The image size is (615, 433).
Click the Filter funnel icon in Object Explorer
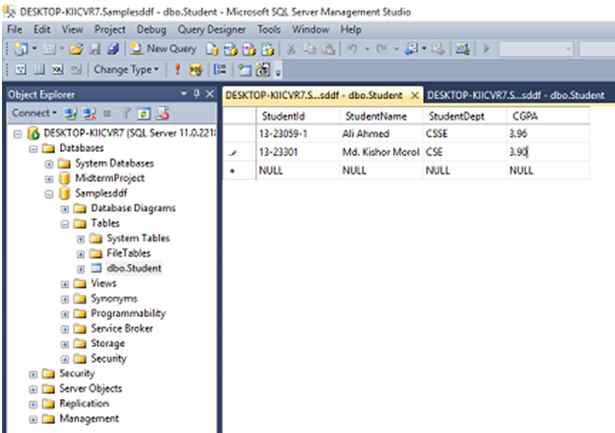click(x=126, y=114)
